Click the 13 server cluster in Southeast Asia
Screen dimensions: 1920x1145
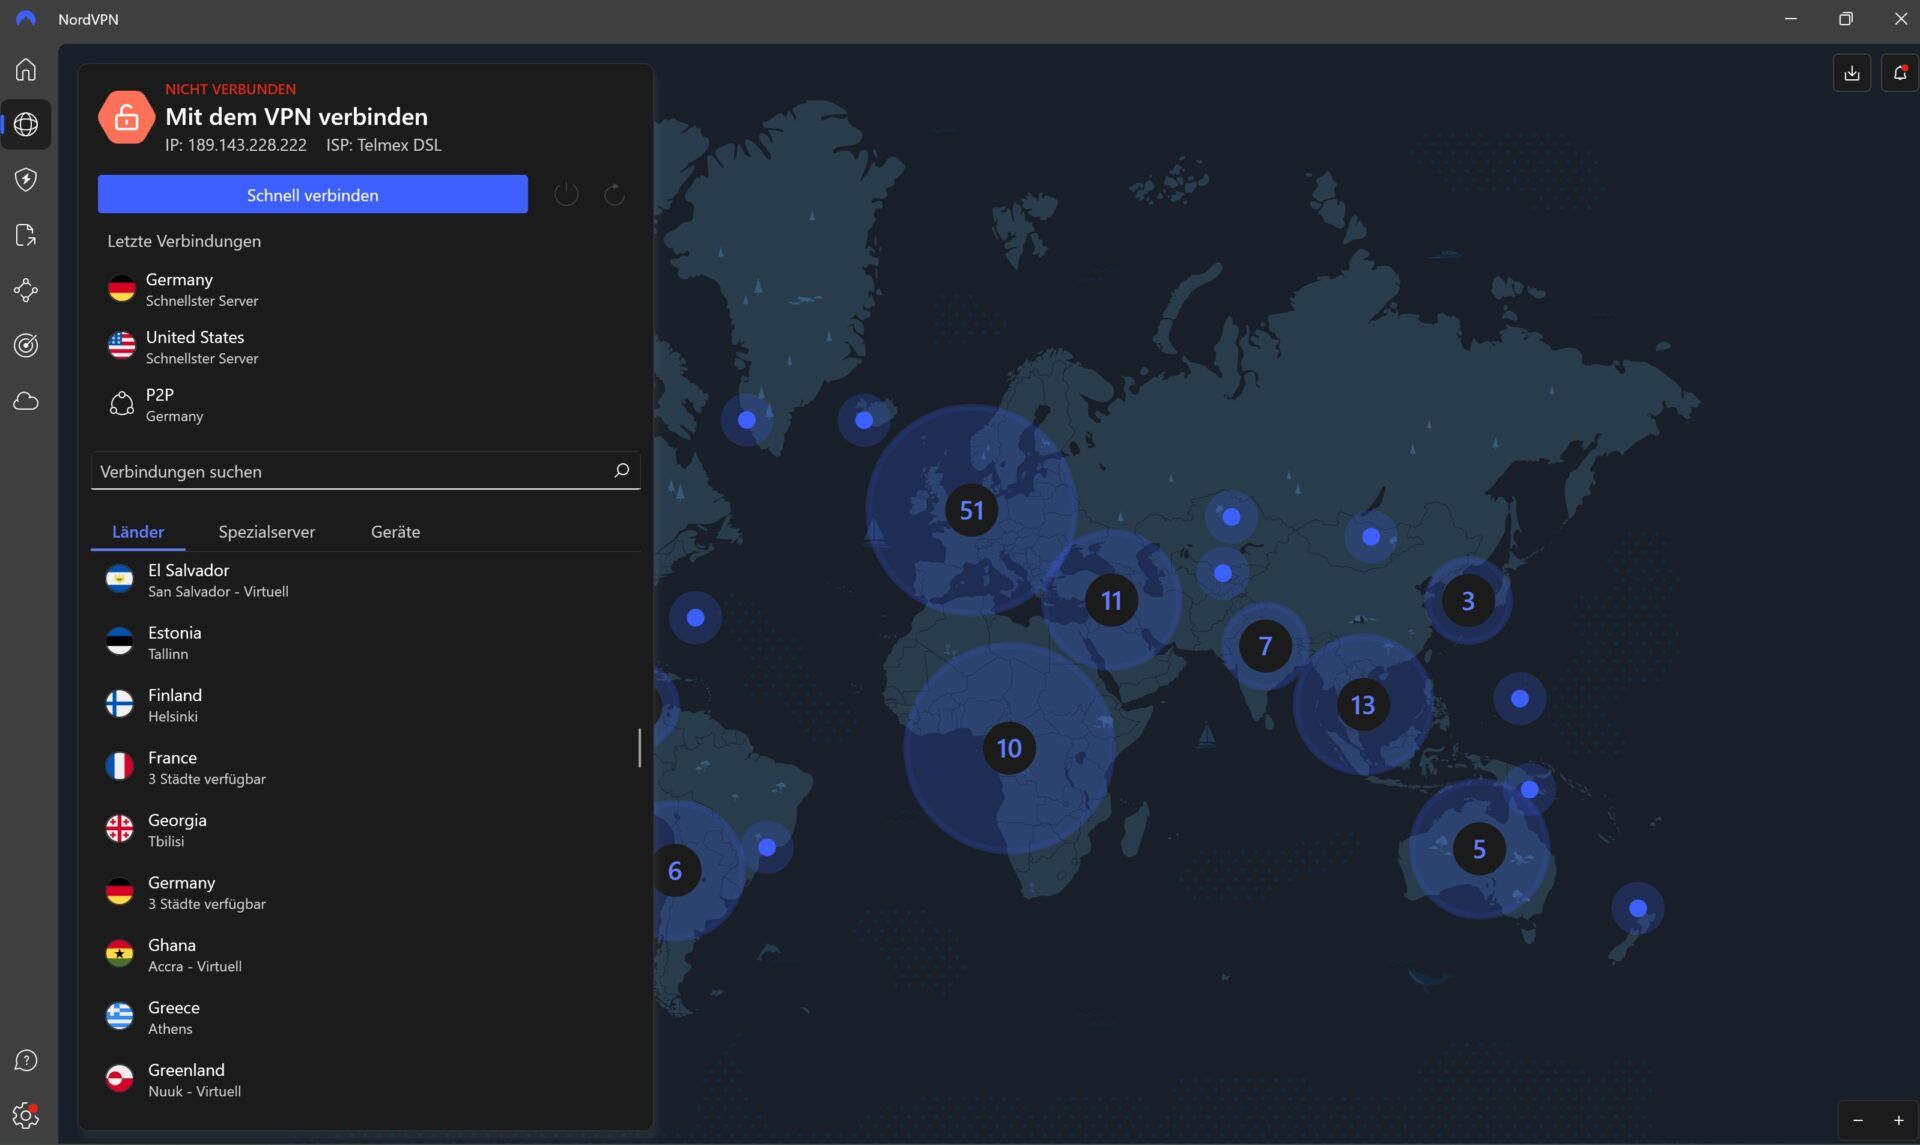pyautogui.click(x=1362, y=705)
